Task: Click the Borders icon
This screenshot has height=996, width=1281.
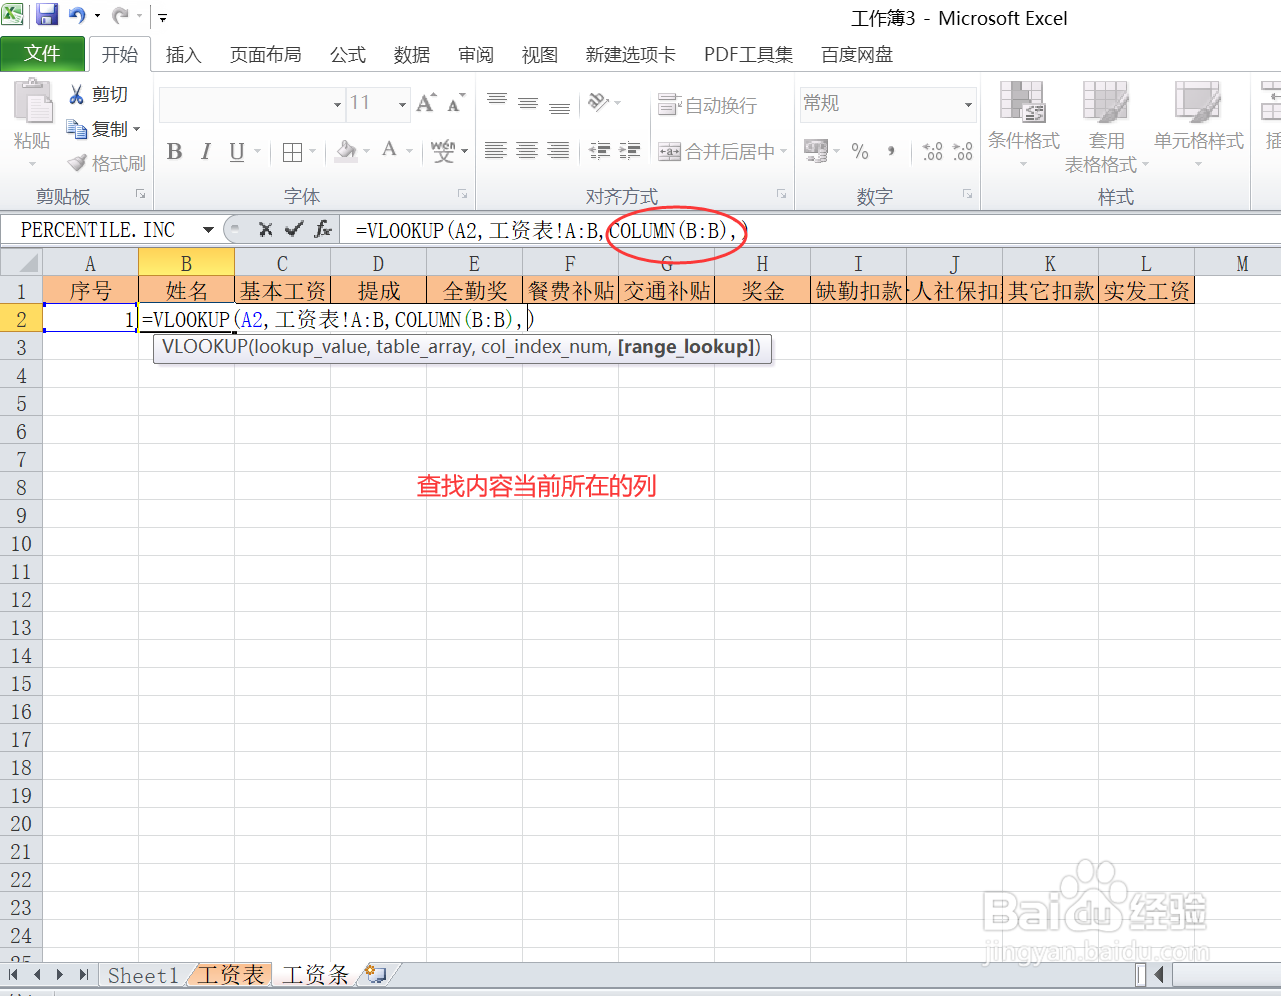Action: tap(292, 152)
